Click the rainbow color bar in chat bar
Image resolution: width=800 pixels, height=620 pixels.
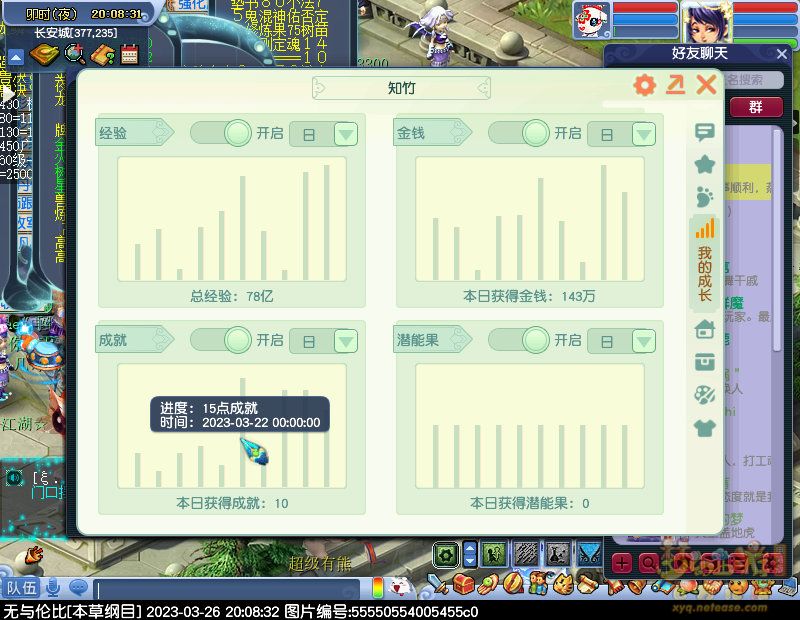pyautogui.click(x=378, y=587)
